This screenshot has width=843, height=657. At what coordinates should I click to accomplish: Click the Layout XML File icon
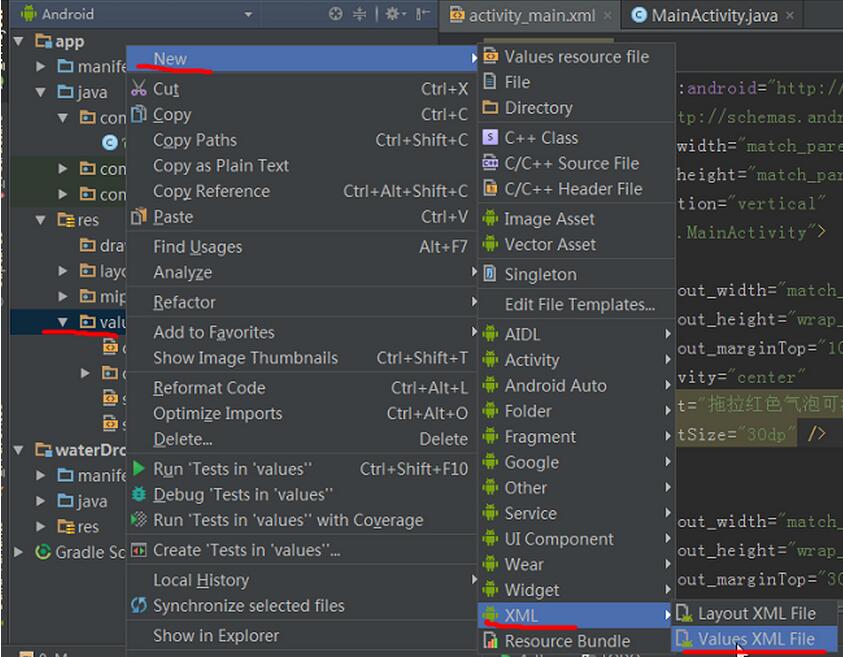(683, 613)
